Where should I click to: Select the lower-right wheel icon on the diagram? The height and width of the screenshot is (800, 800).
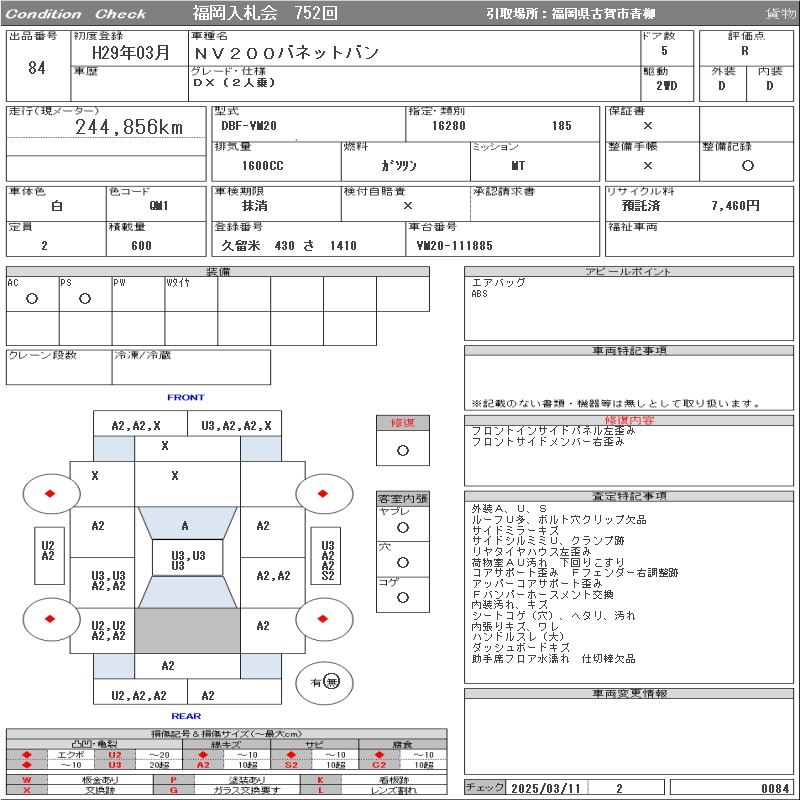click(323, 619)
